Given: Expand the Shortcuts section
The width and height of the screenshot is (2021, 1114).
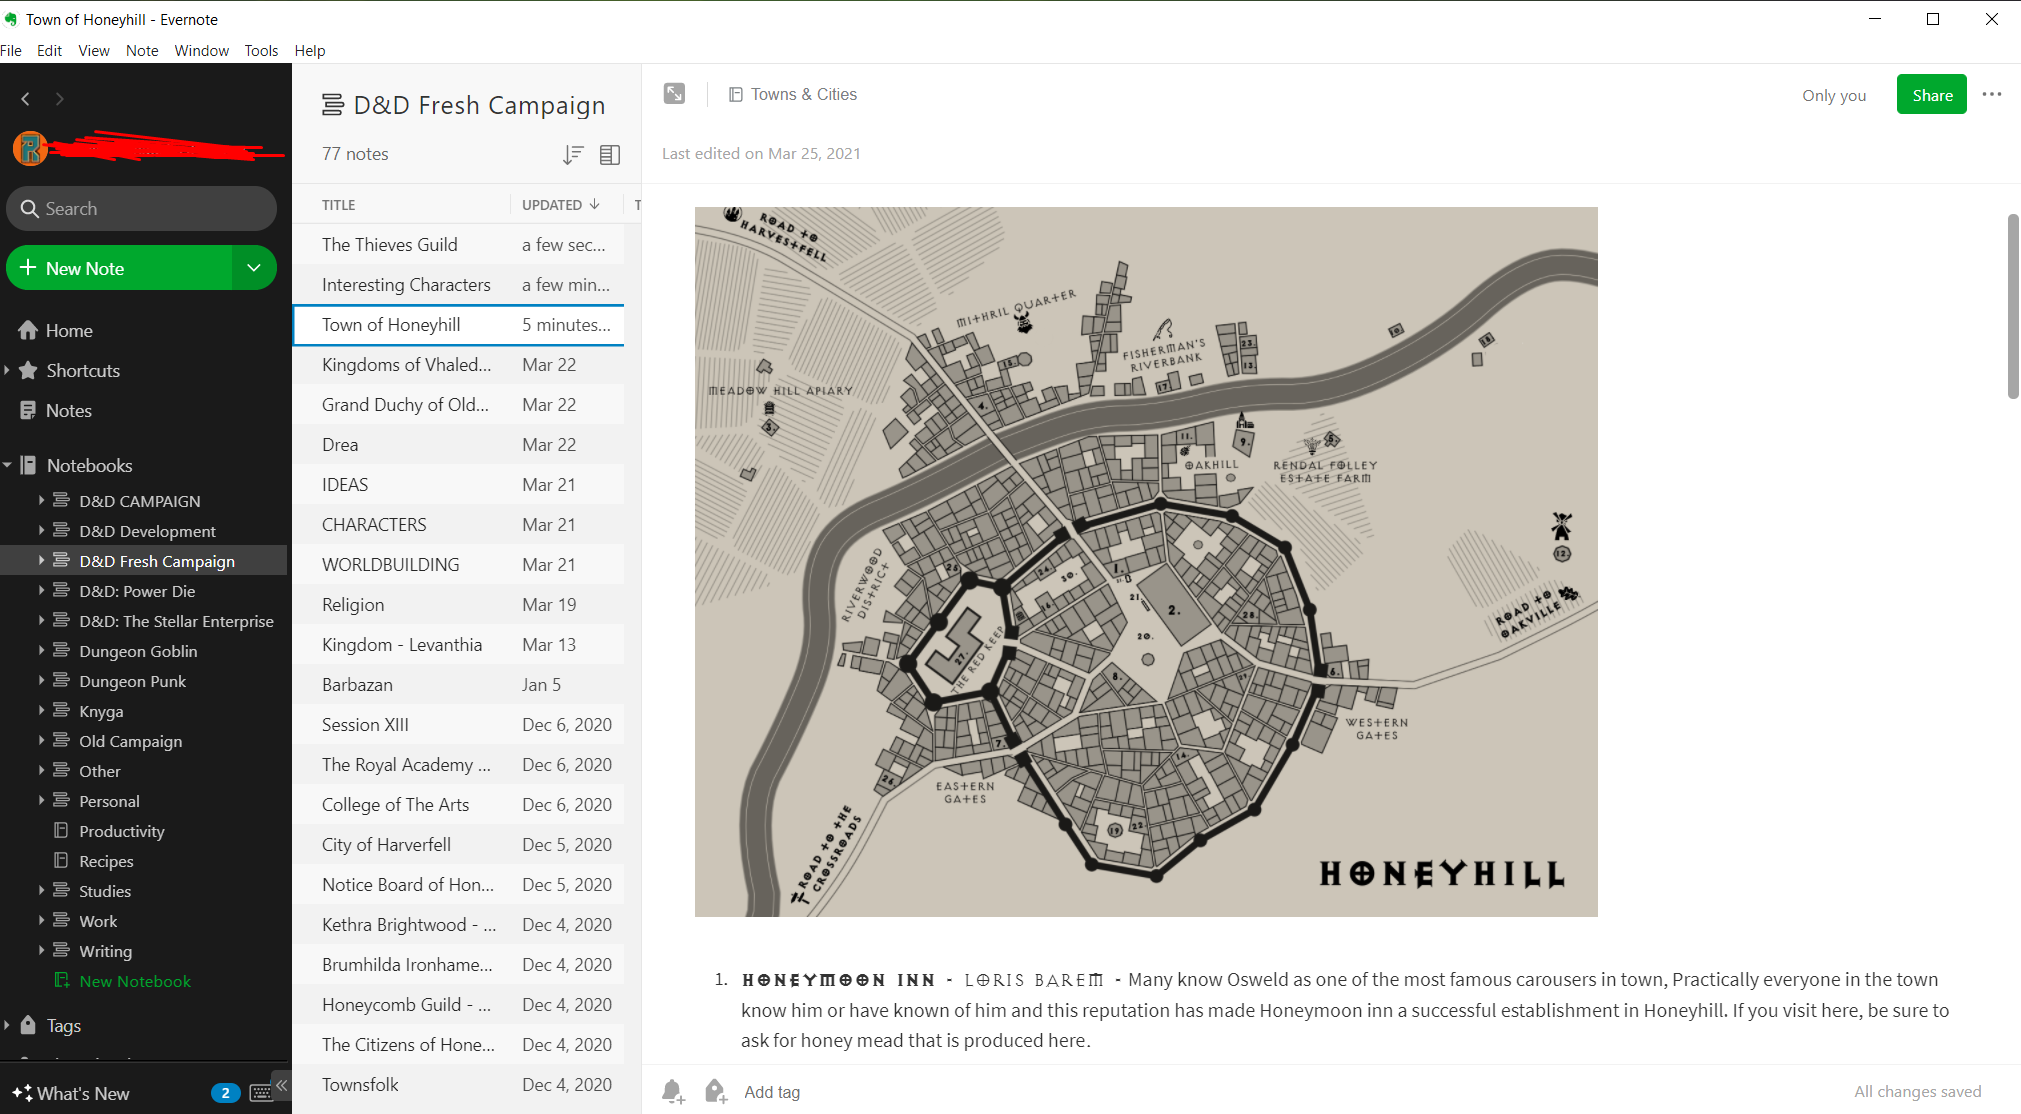Looking at the screenshot, I should click(x=8, y=371).
